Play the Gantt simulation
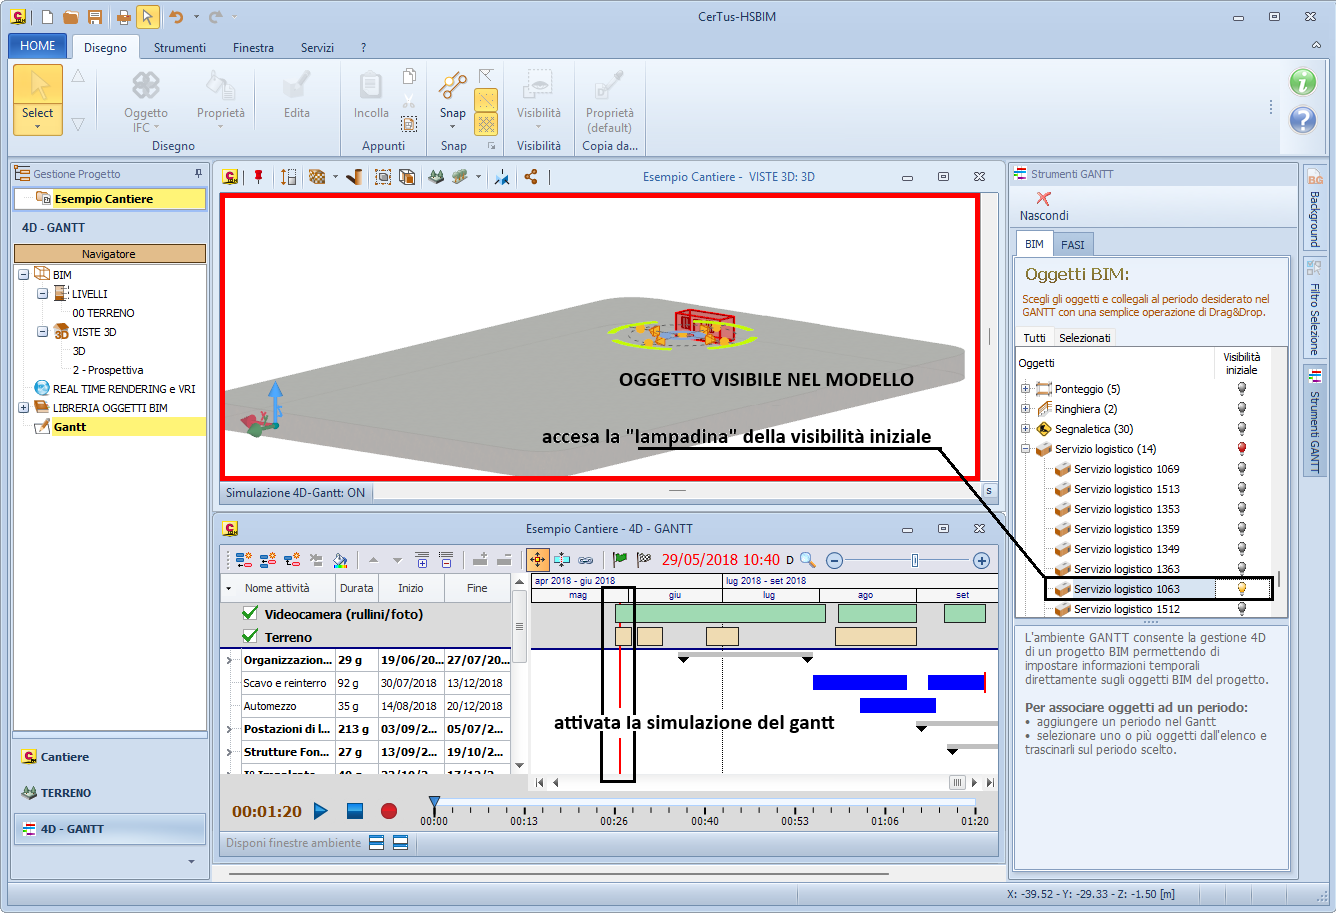 click(321, 811)
